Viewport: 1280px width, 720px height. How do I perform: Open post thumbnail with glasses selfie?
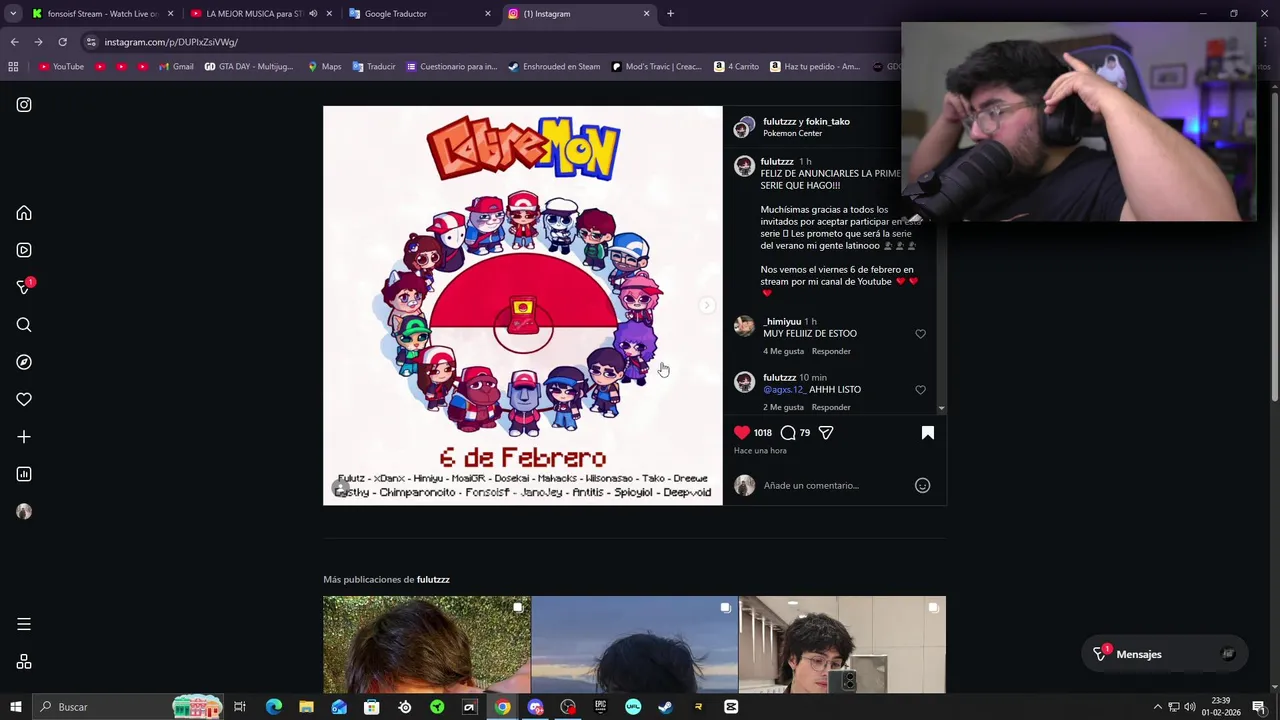pos(842,645)
